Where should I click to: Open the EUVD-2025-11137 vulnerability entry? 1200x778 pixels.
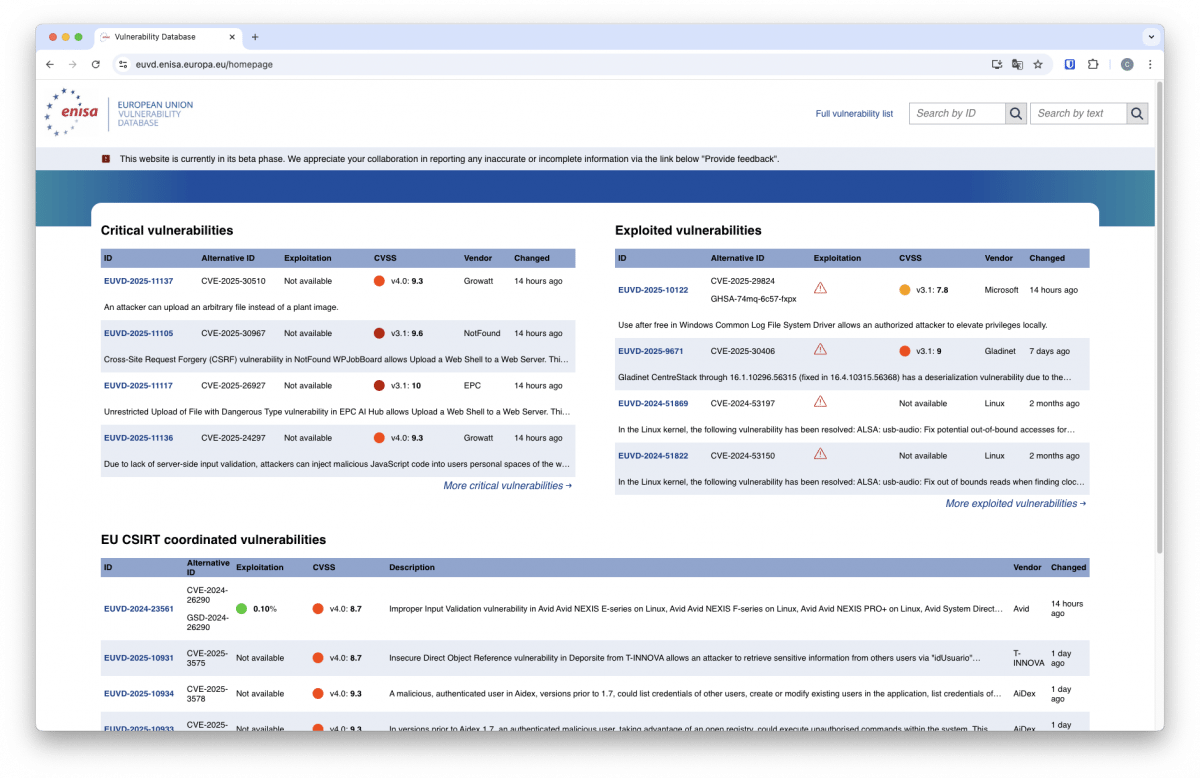coord(138,282)
